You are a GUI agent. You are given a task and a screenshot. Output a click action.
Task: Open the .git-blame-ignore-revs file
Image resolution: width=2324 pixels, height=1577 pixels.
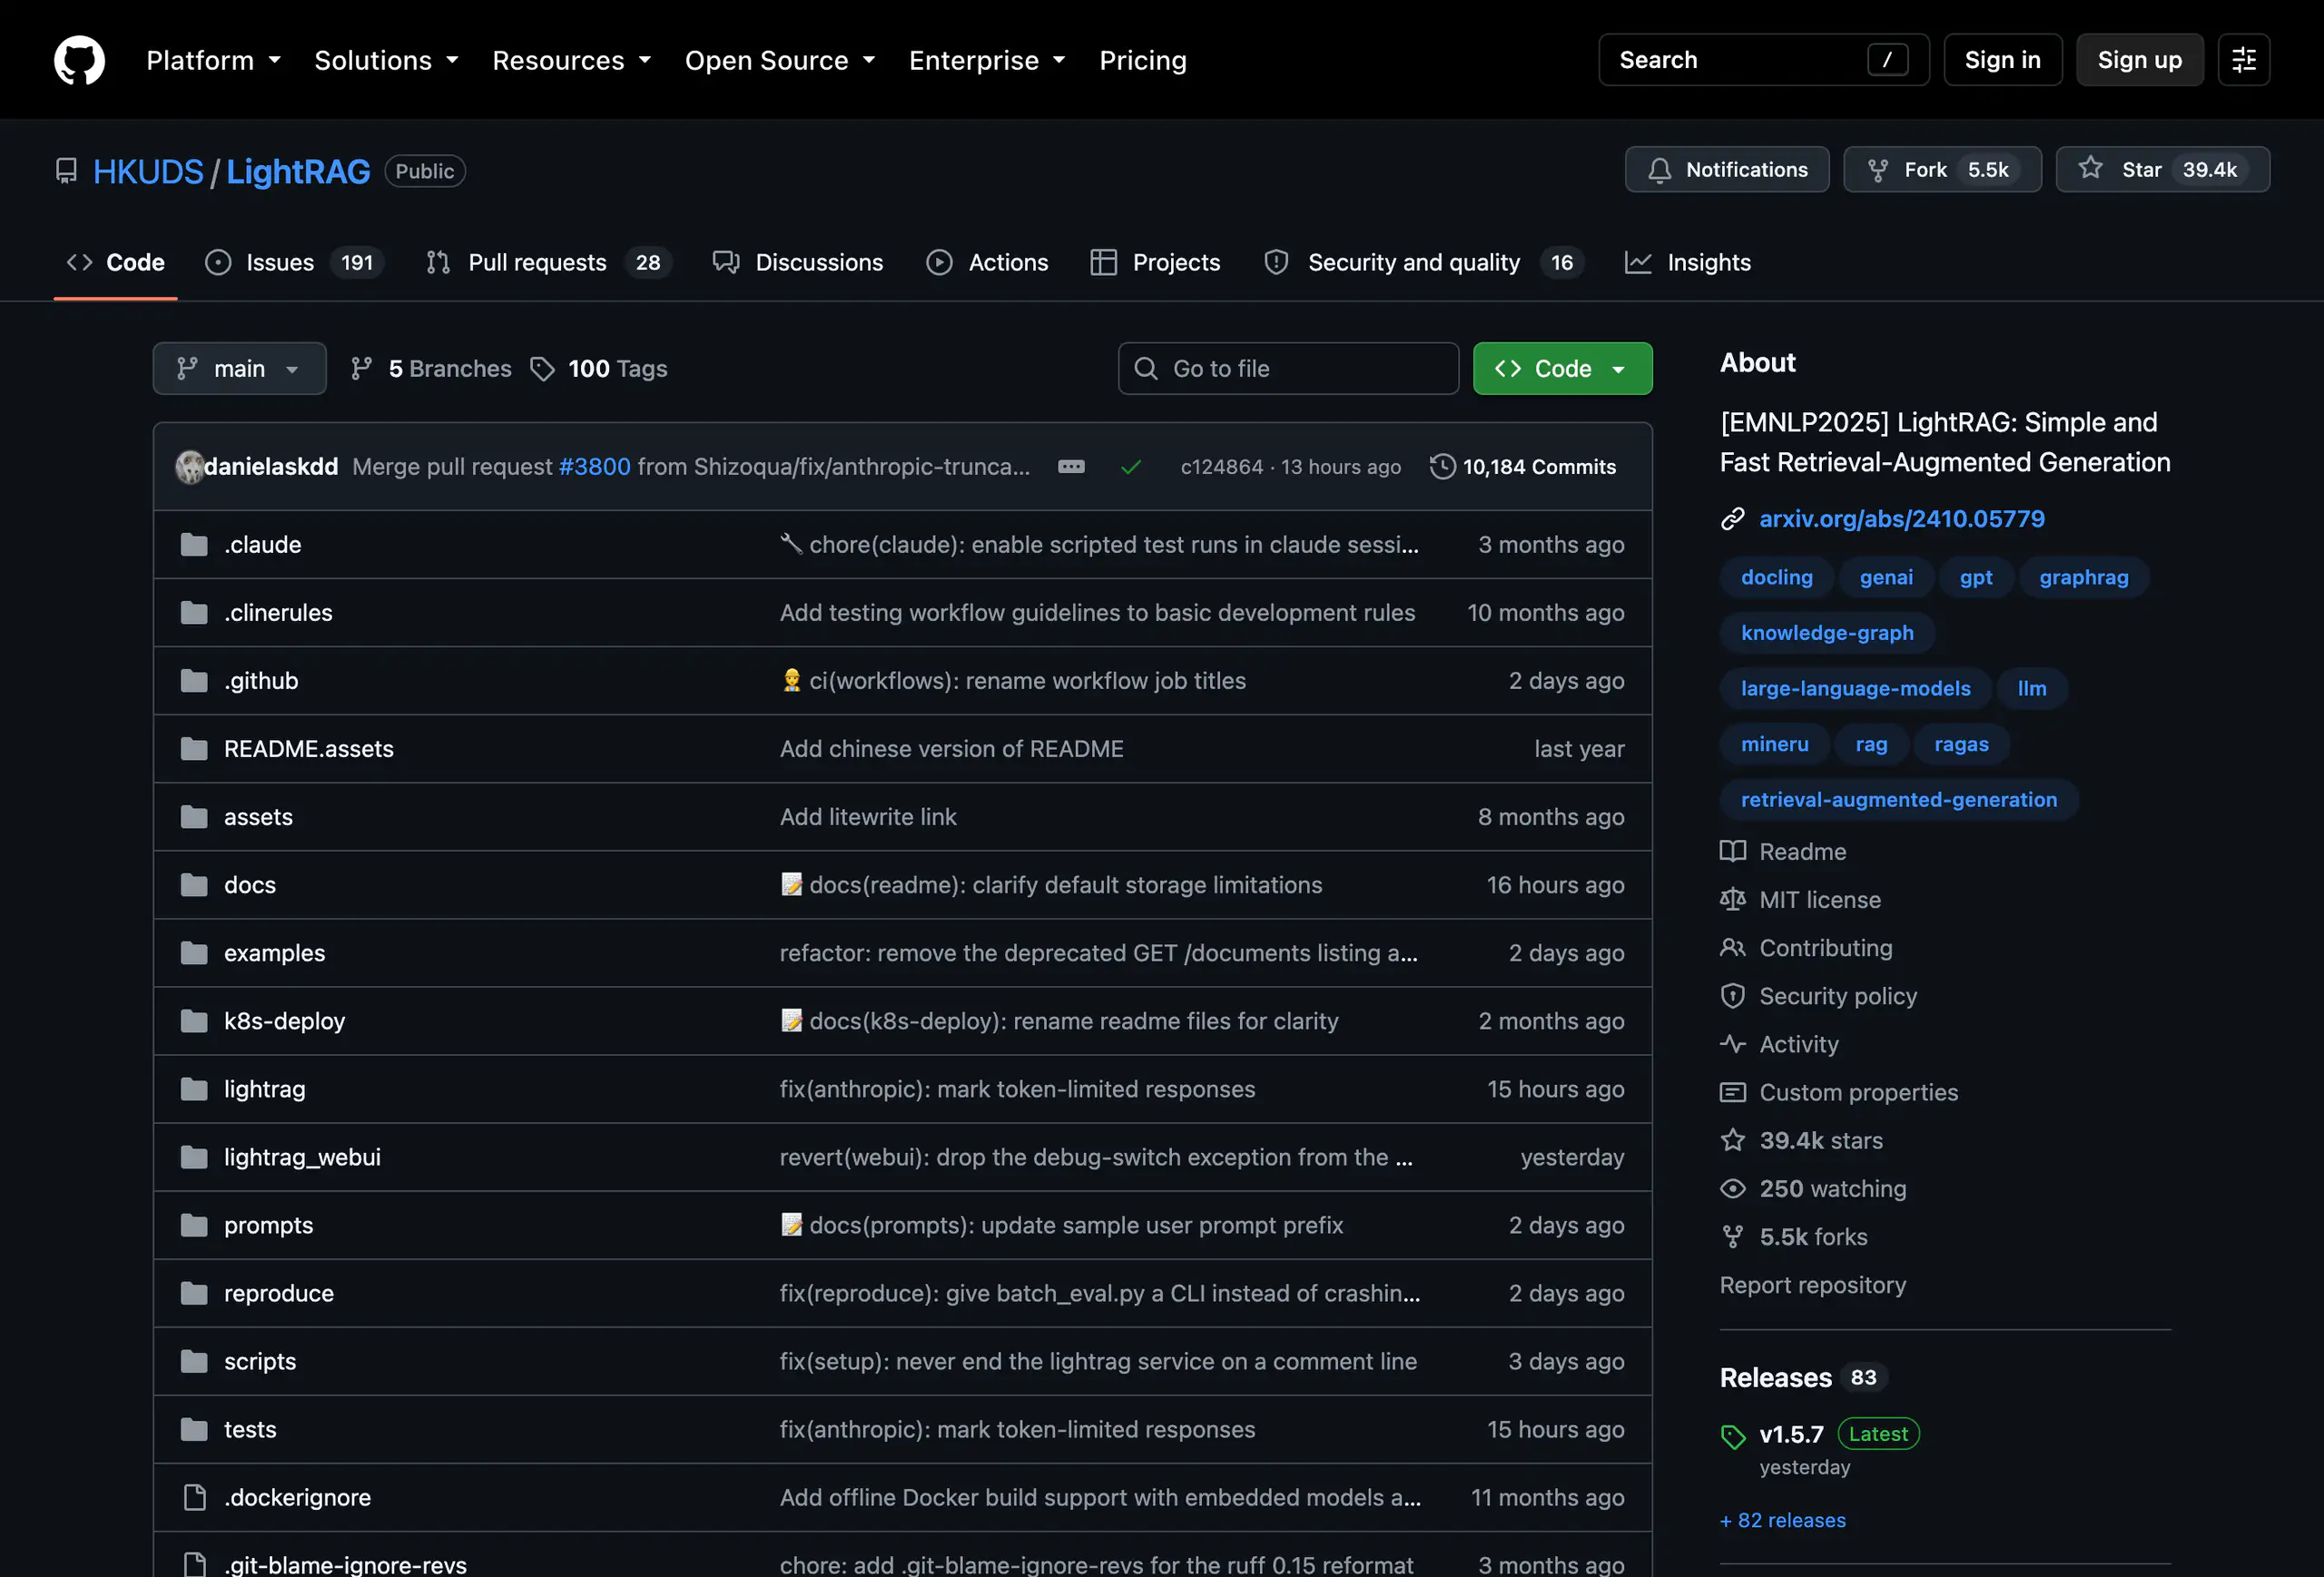345,1564
